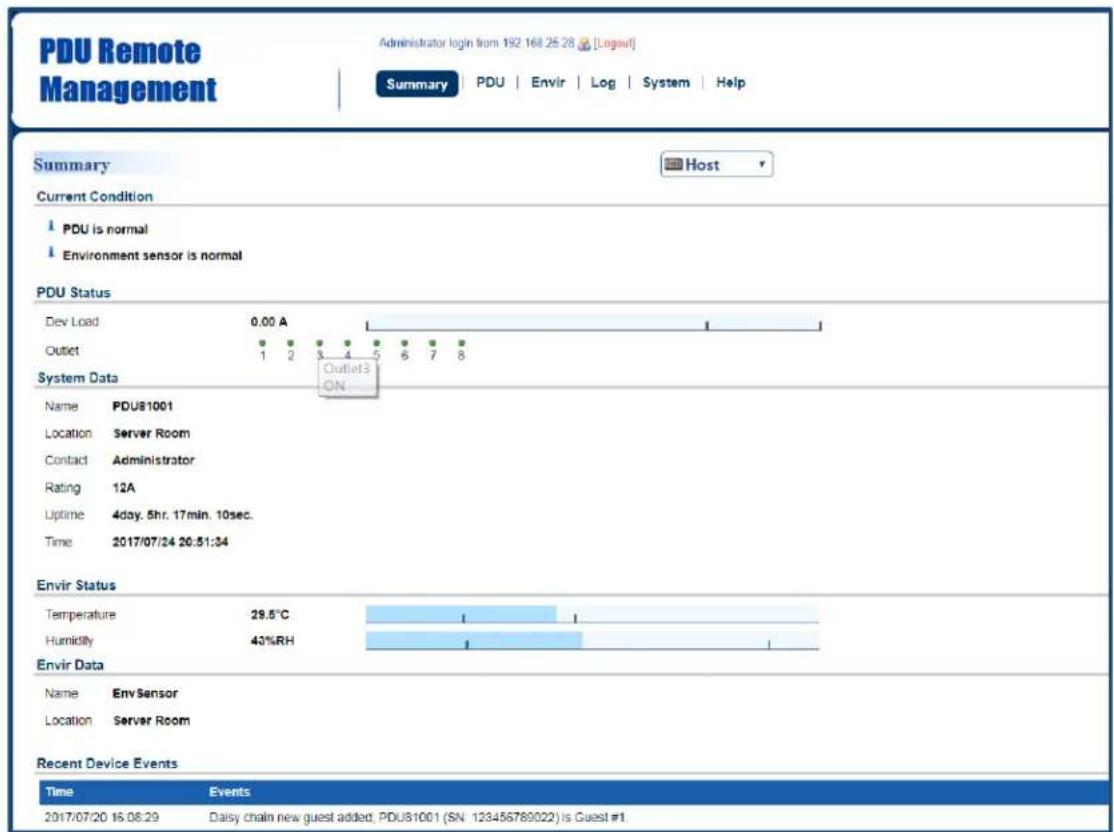
Task: Click the green indicator for outlet 7
Action: click(433, 342)
